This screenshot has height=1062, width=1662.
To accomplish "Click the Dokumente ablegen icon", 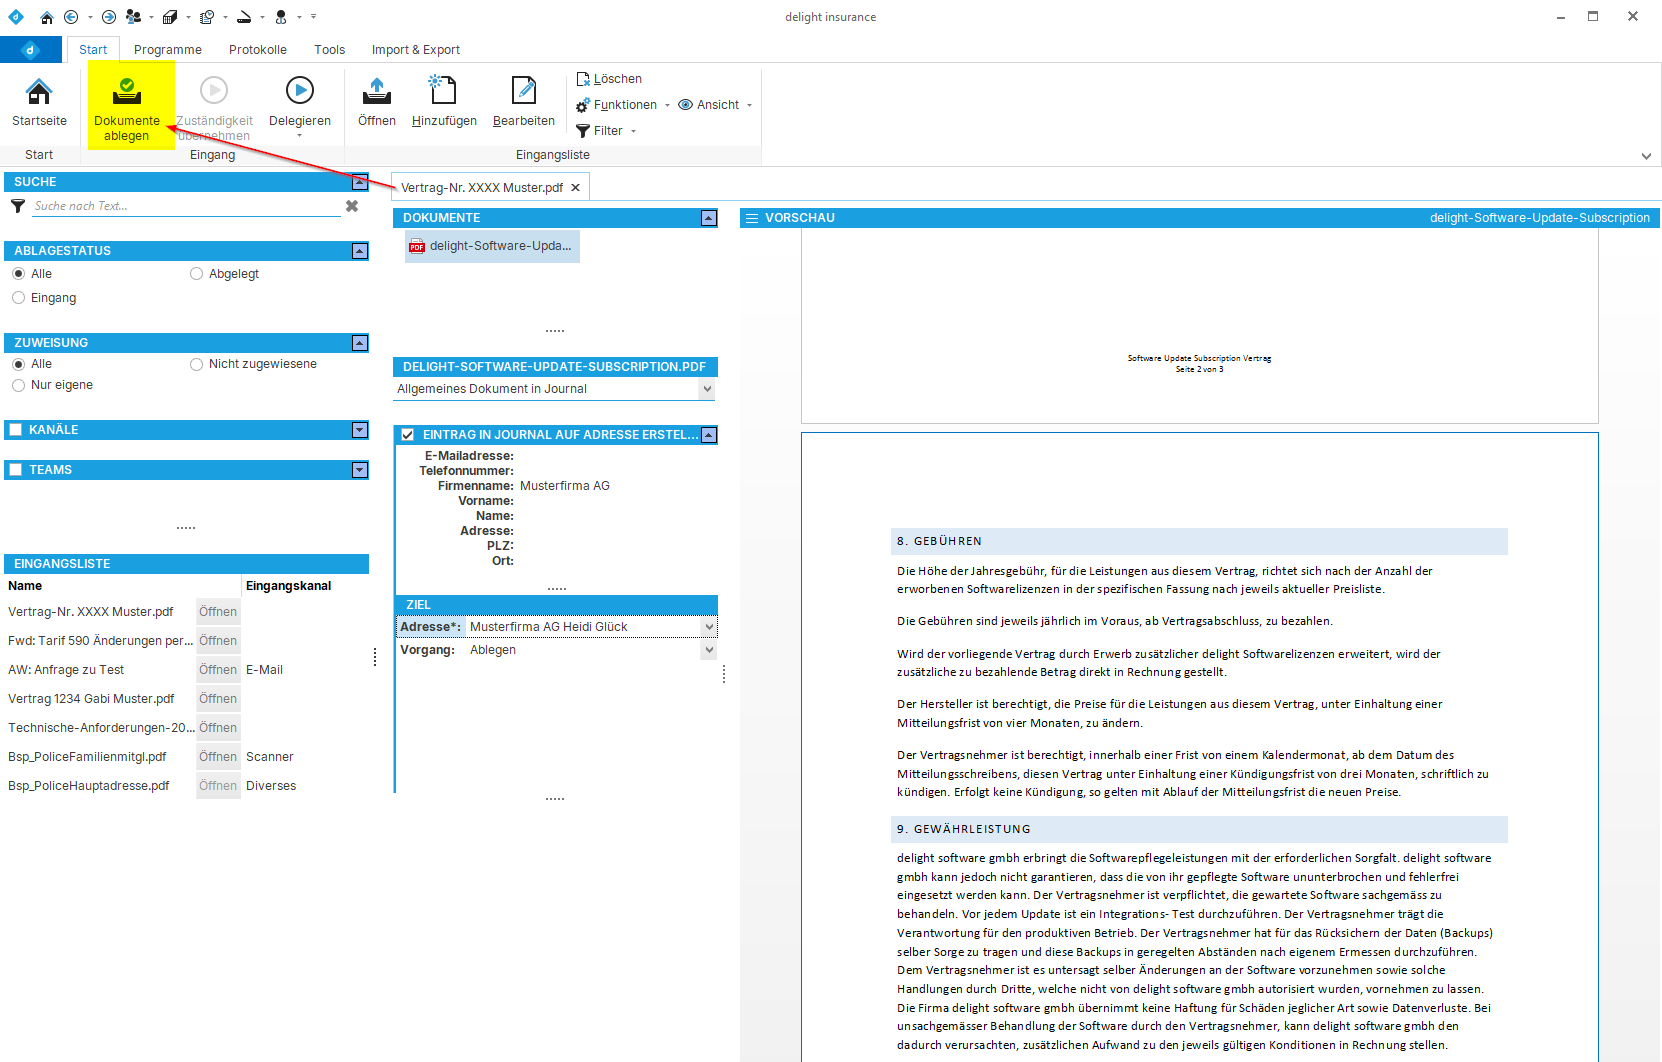I will (127, 92).
